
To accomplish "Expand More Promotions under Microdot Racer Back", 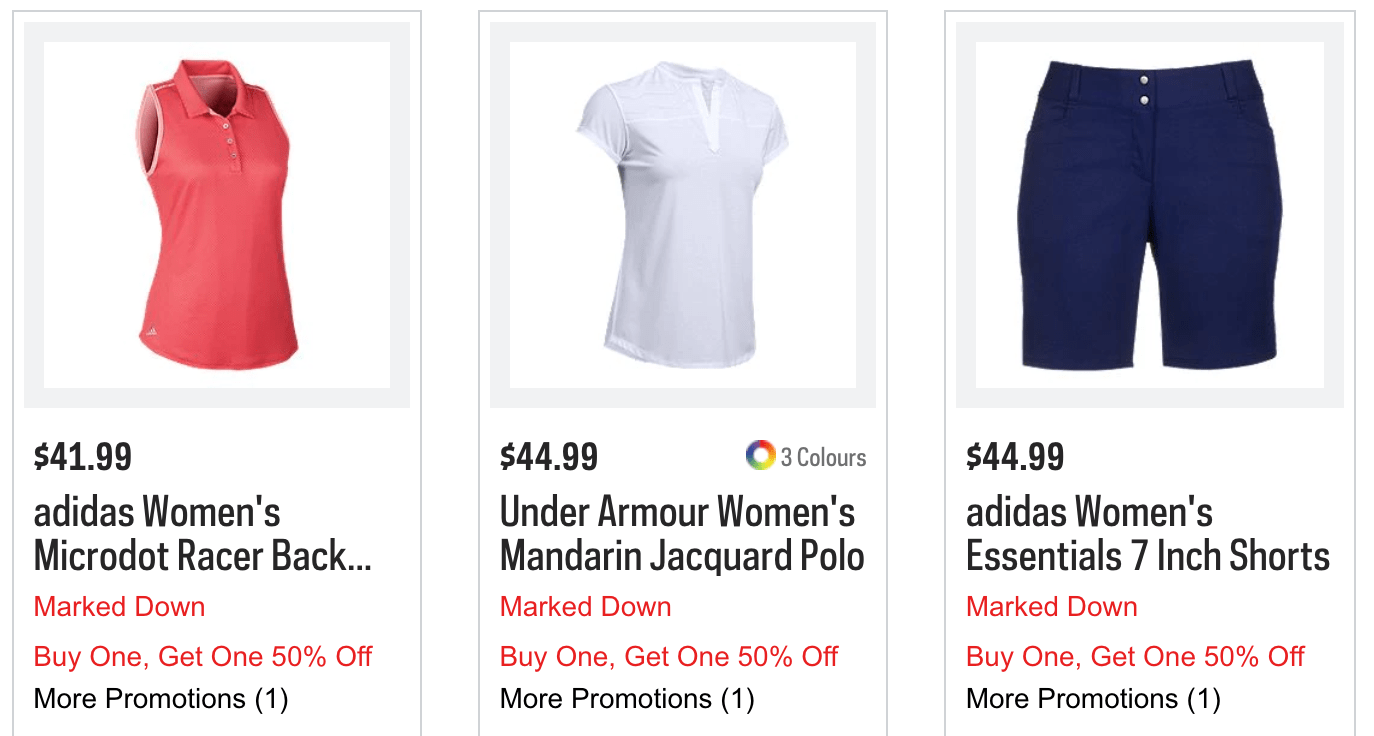I will click(161, 698).
